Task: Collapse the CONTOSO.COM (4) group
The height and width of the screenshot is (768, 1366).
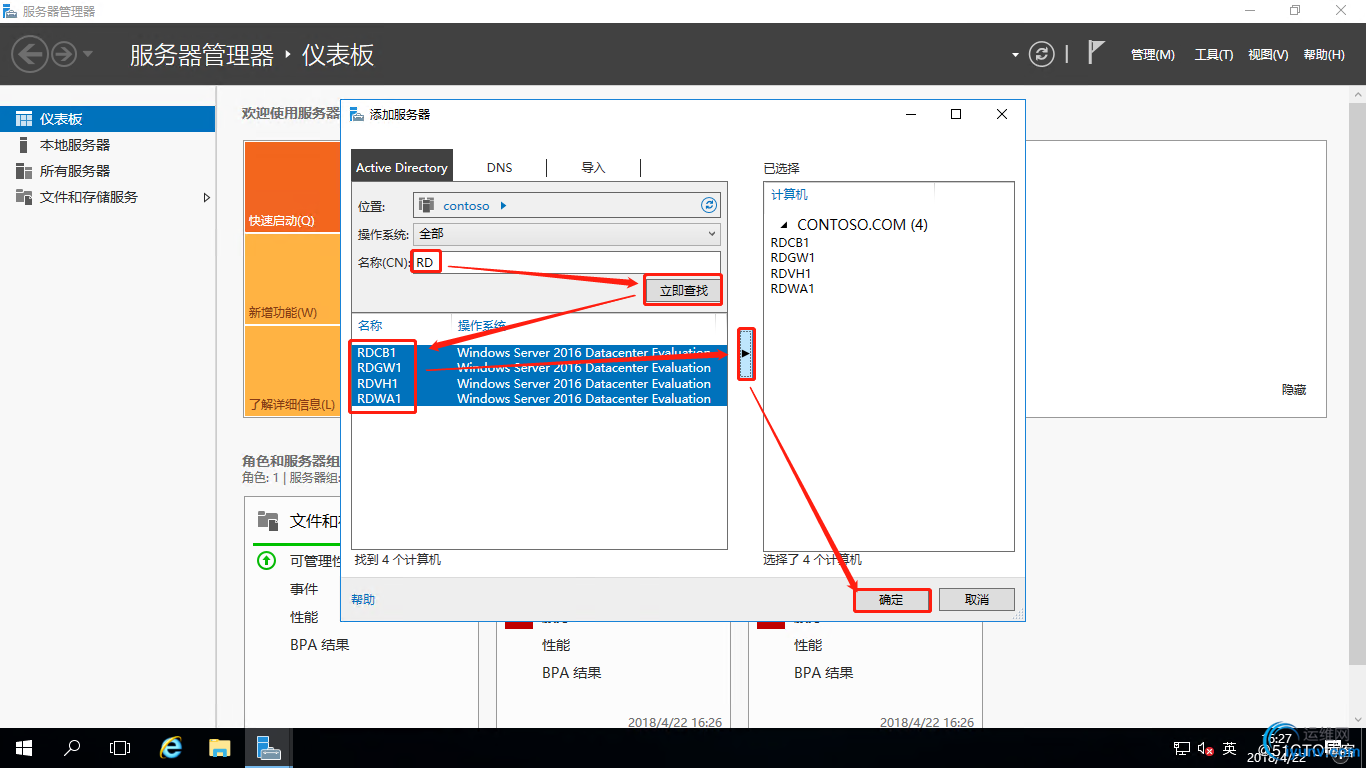Action: tap(784, 225)
